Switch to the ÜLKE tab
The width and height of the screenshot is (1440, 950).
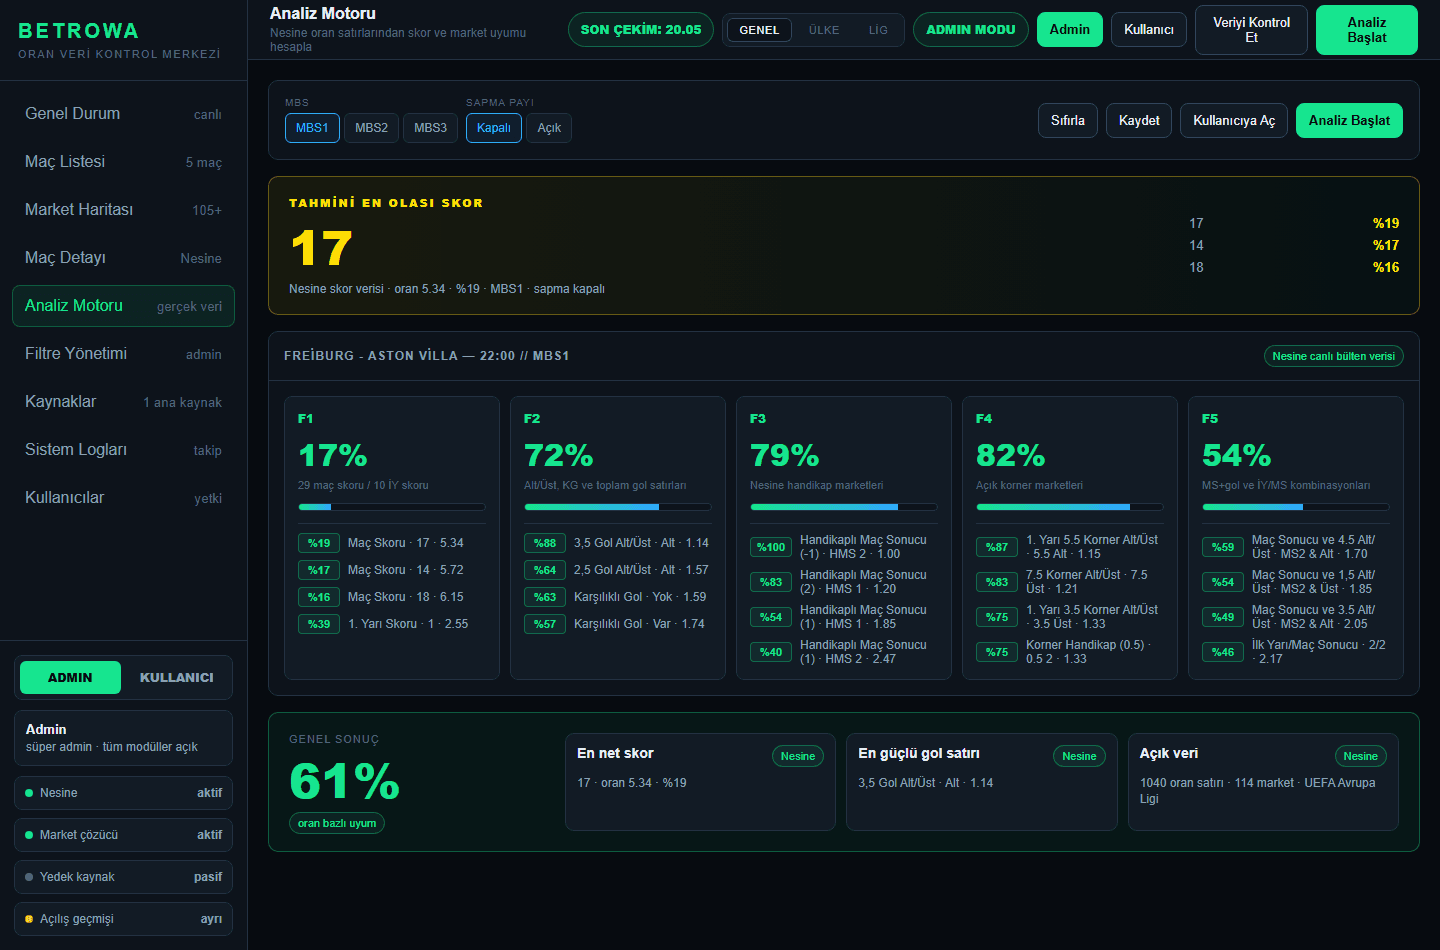(824, 30)
